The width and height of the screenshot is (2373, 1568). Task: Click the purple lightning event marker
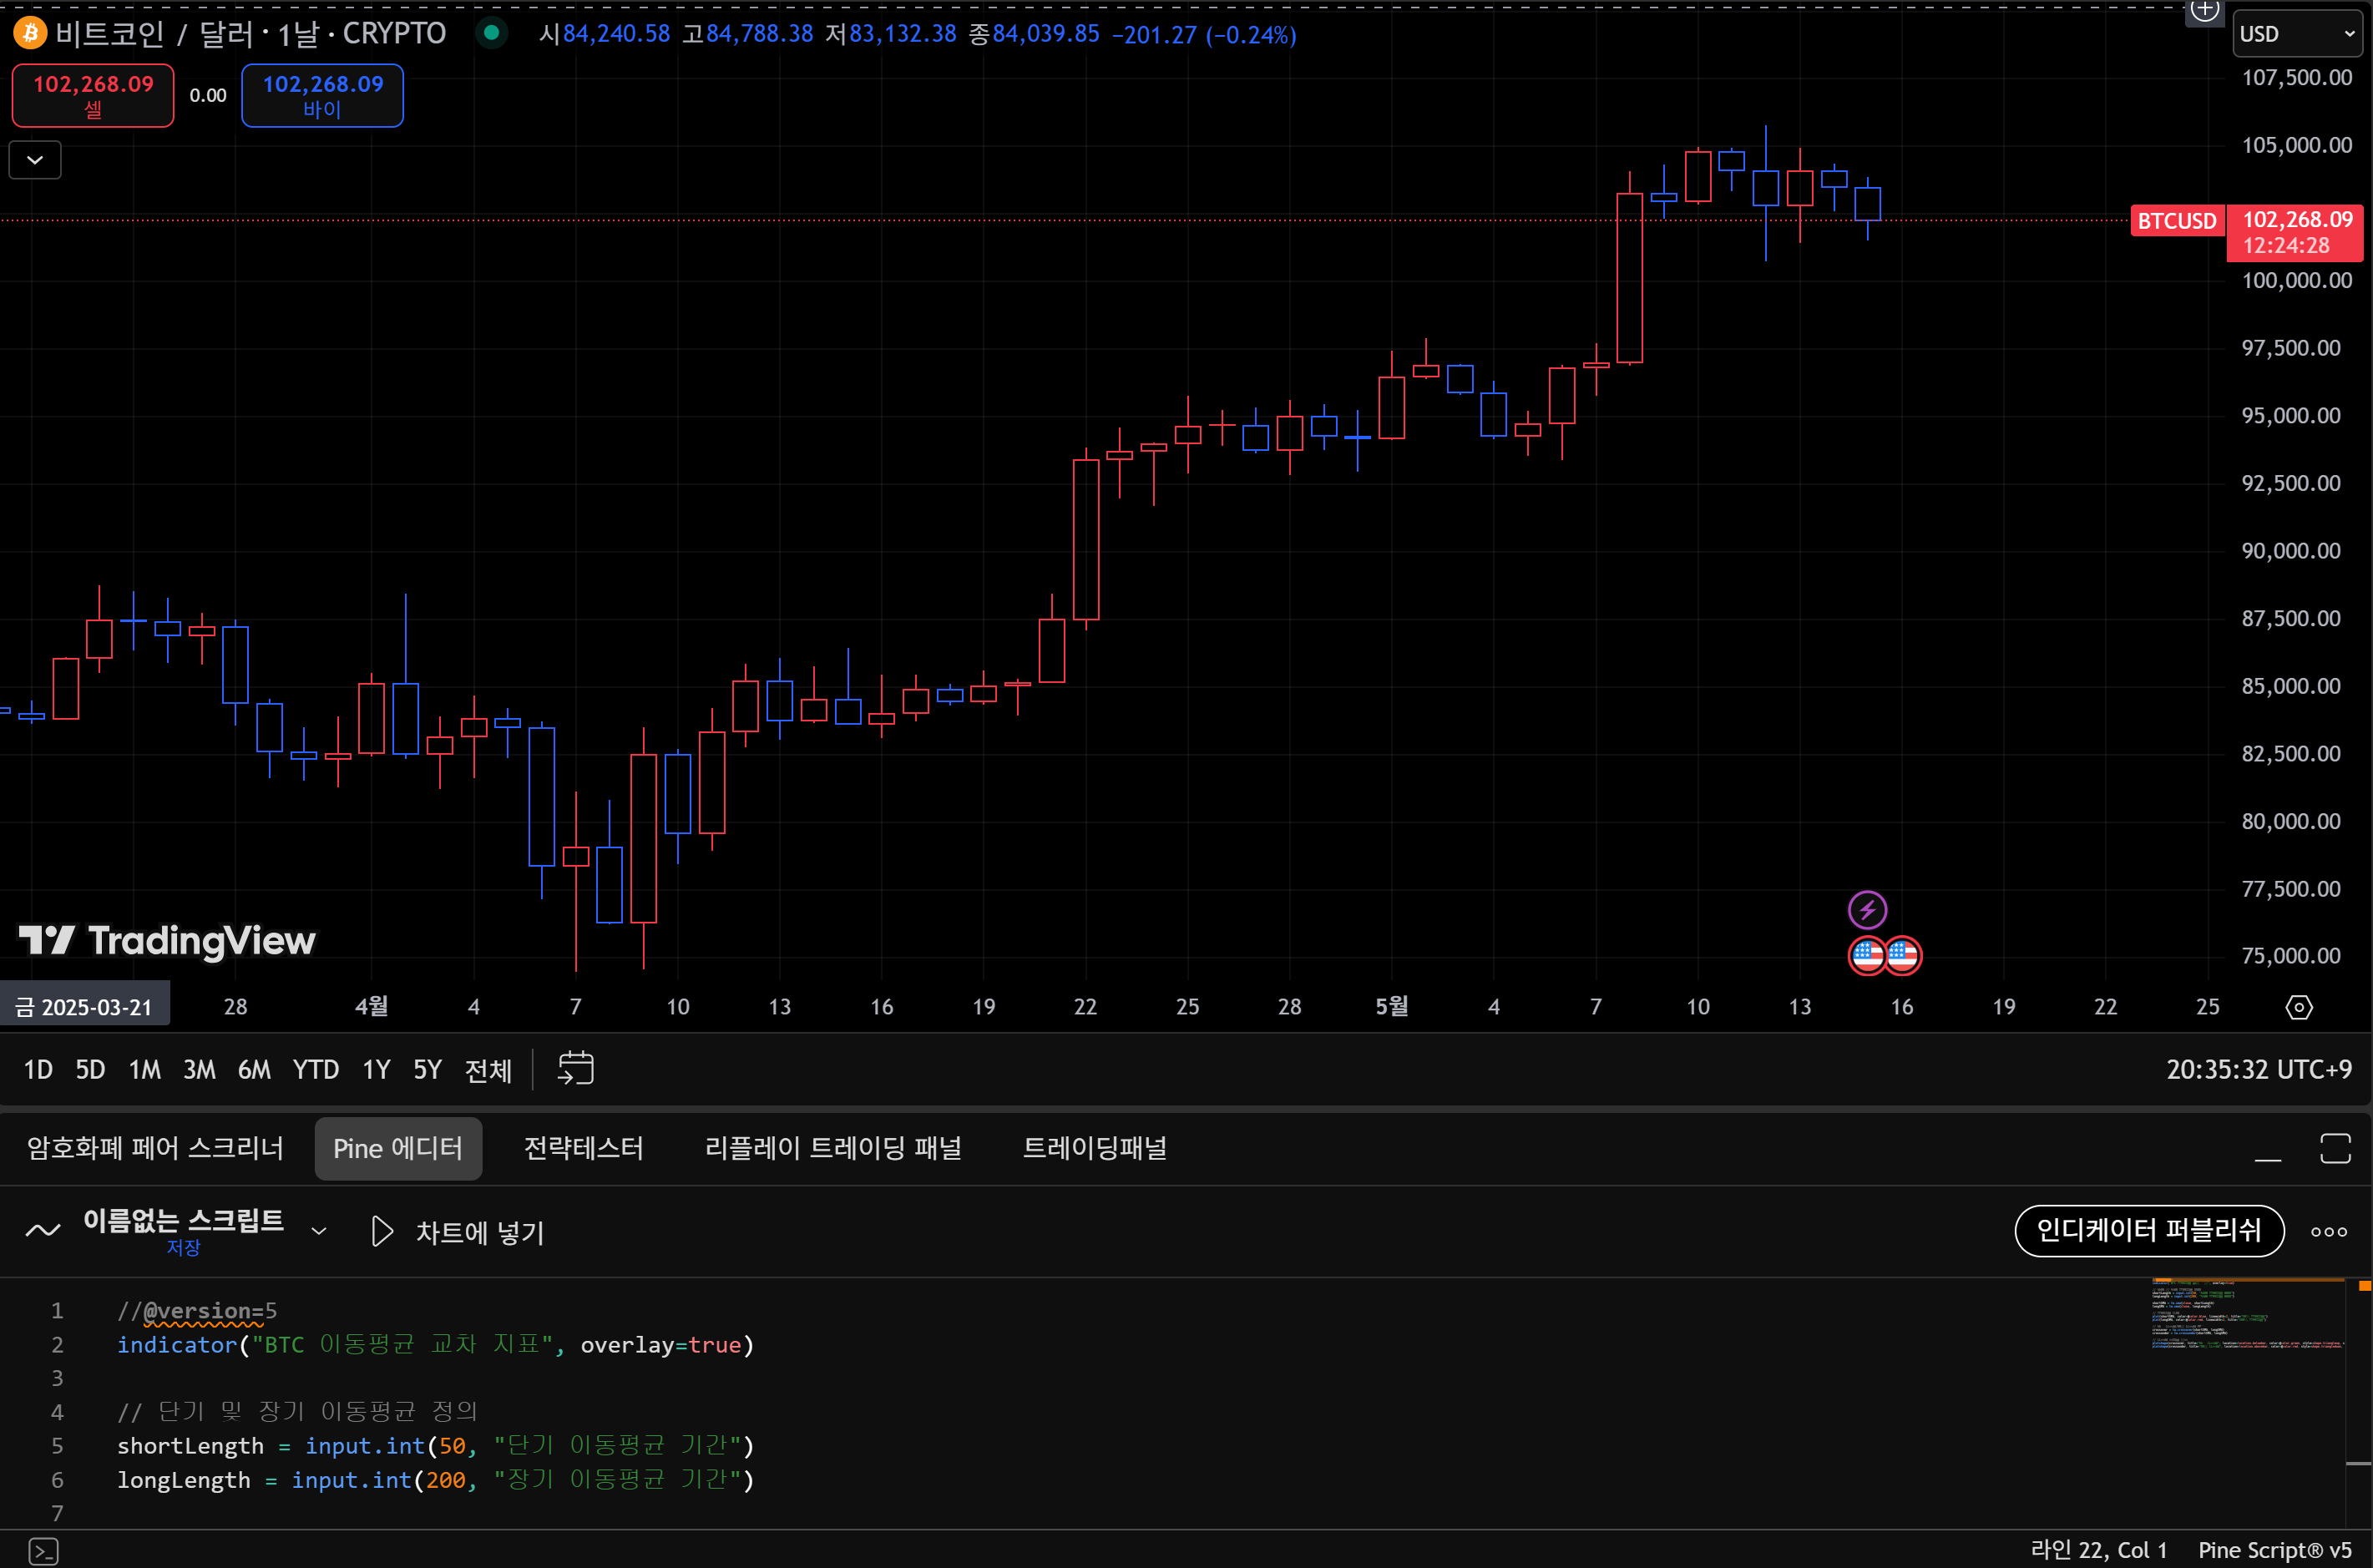pyautogui.click(x=1866, y=910)
